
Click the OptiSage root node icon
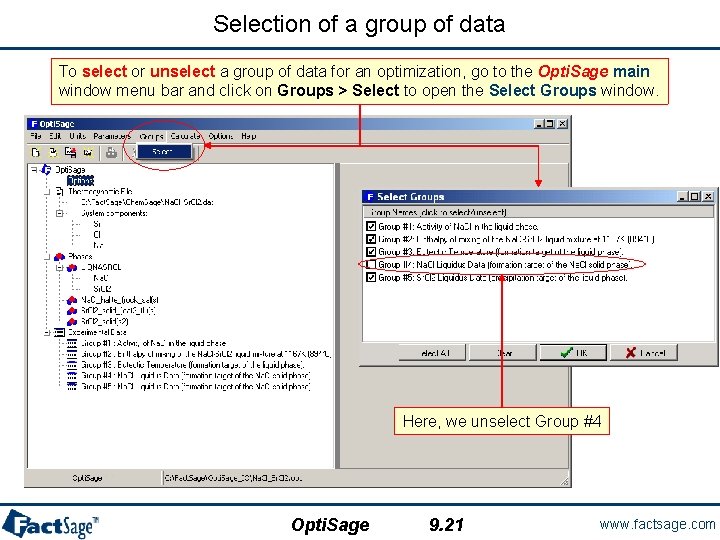point(46,169)
